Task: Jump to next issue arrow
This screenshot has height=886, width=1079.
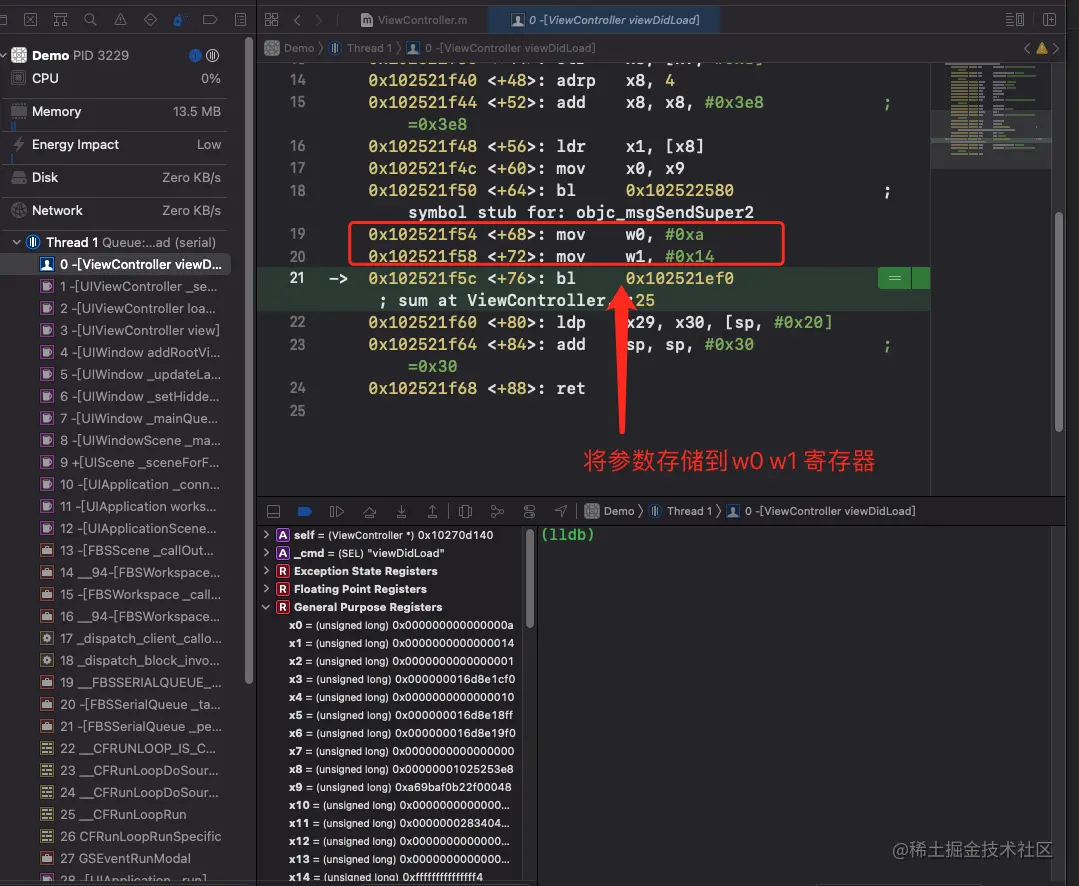Action: tap(1056, 48)
